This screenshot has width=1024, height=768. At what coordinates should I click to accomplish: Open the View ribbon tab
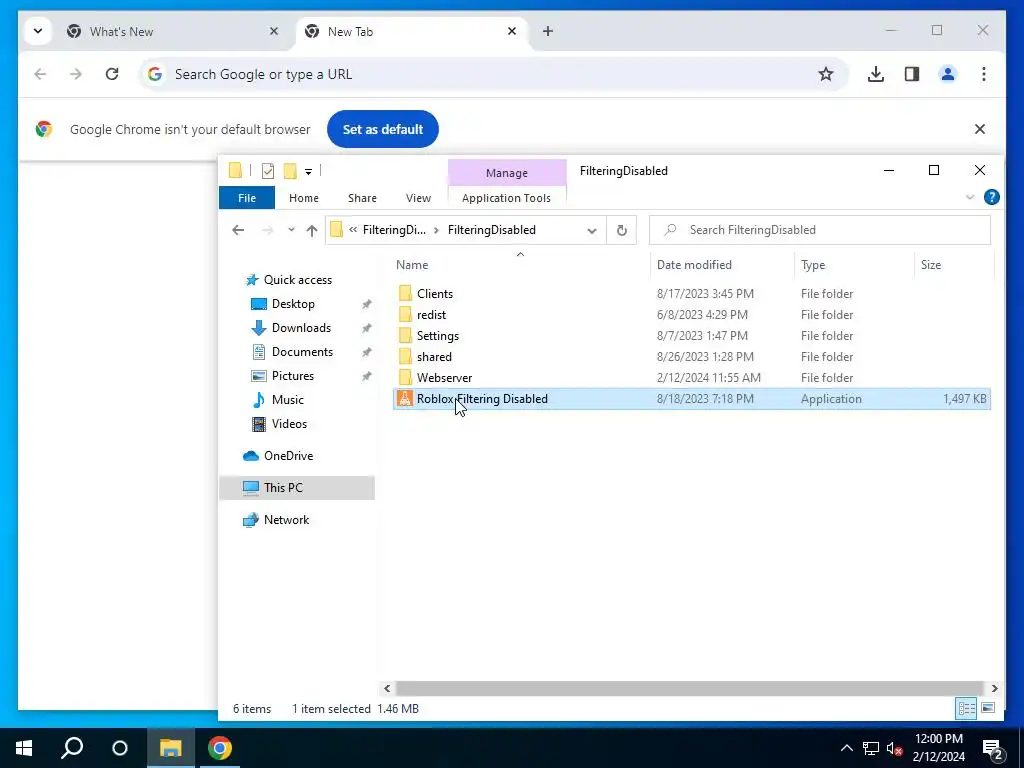(418, 198)
